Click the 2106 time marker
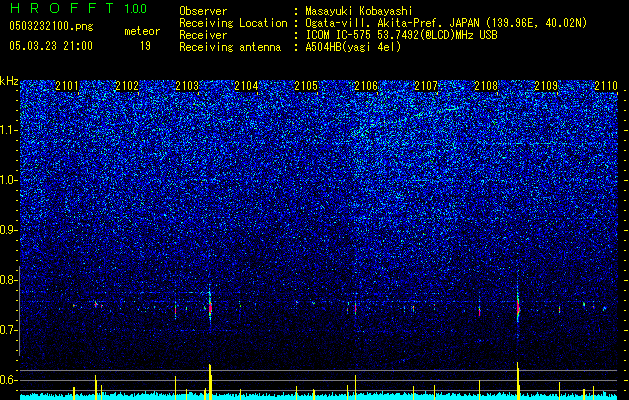The width and height of the screenshot is (629, 400). pyautogui.click(x=366, y=86)
